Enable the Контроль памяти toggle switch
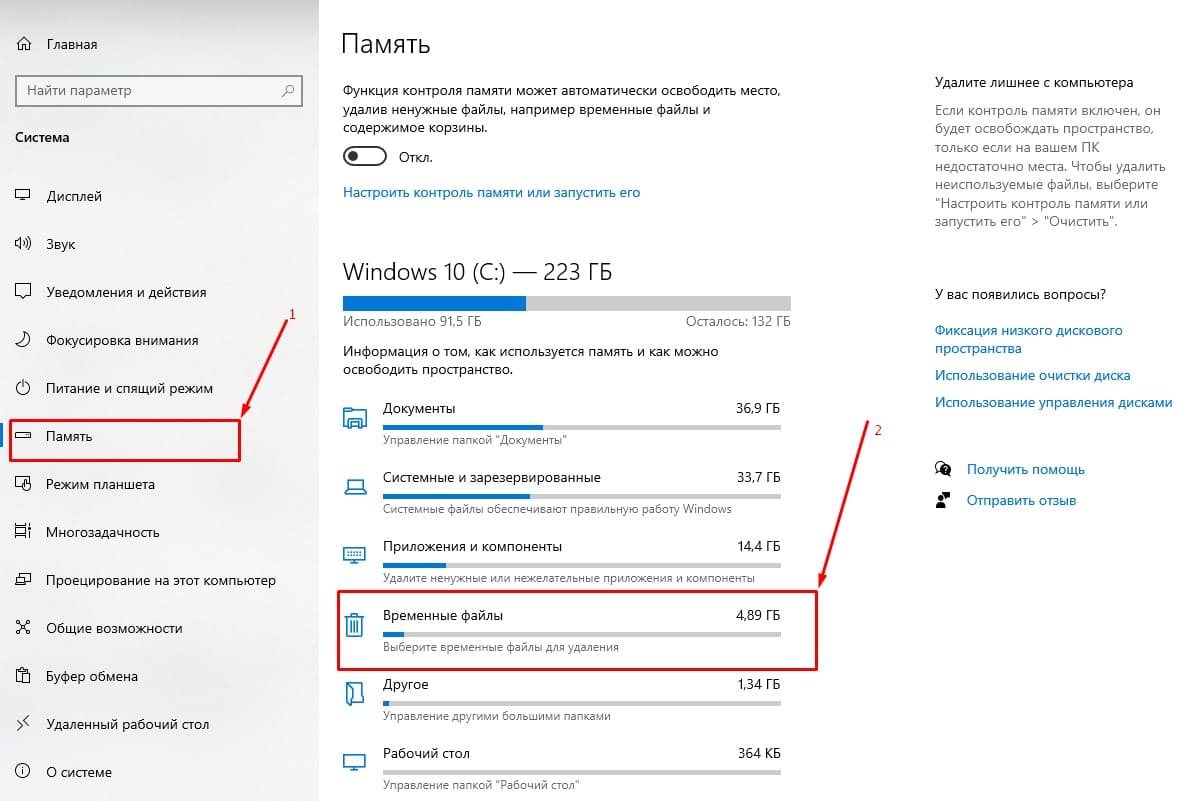The image size is (1187, 801). pyautogui.click(x=364, y=156)
